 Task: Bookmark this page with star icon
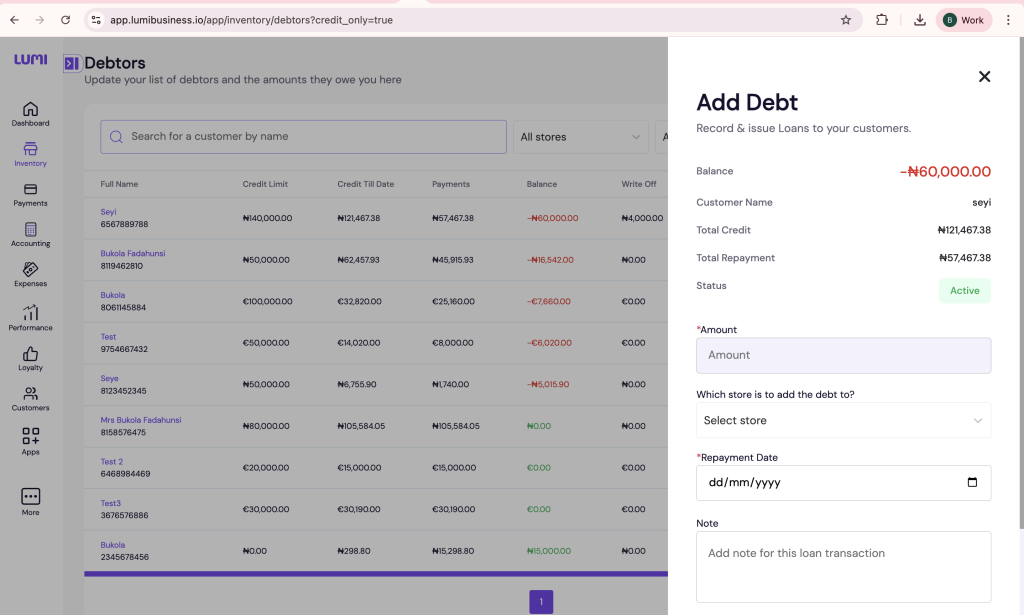pyautogui.click(x=845, y=20)
